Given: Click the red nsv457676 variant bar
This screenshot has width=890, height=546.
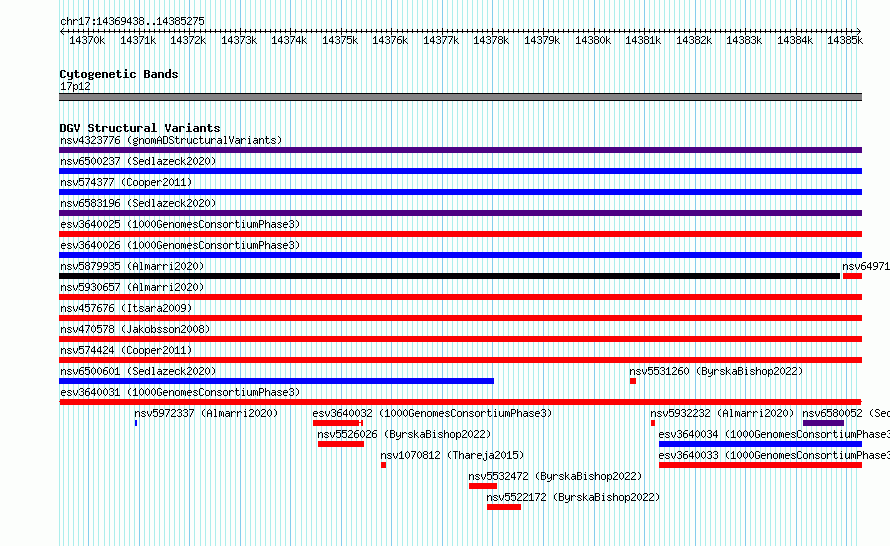Looking at the screenshot, I should coord(460,318).
